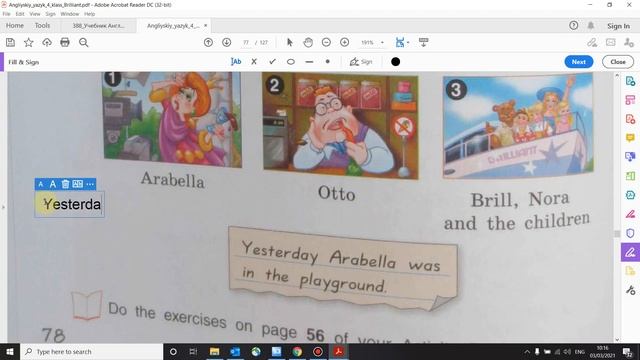Click the vertical scrollbar thumb
The height and width of the screenshot is (360, 640).
pyautogui.click(x=617, y=233)
